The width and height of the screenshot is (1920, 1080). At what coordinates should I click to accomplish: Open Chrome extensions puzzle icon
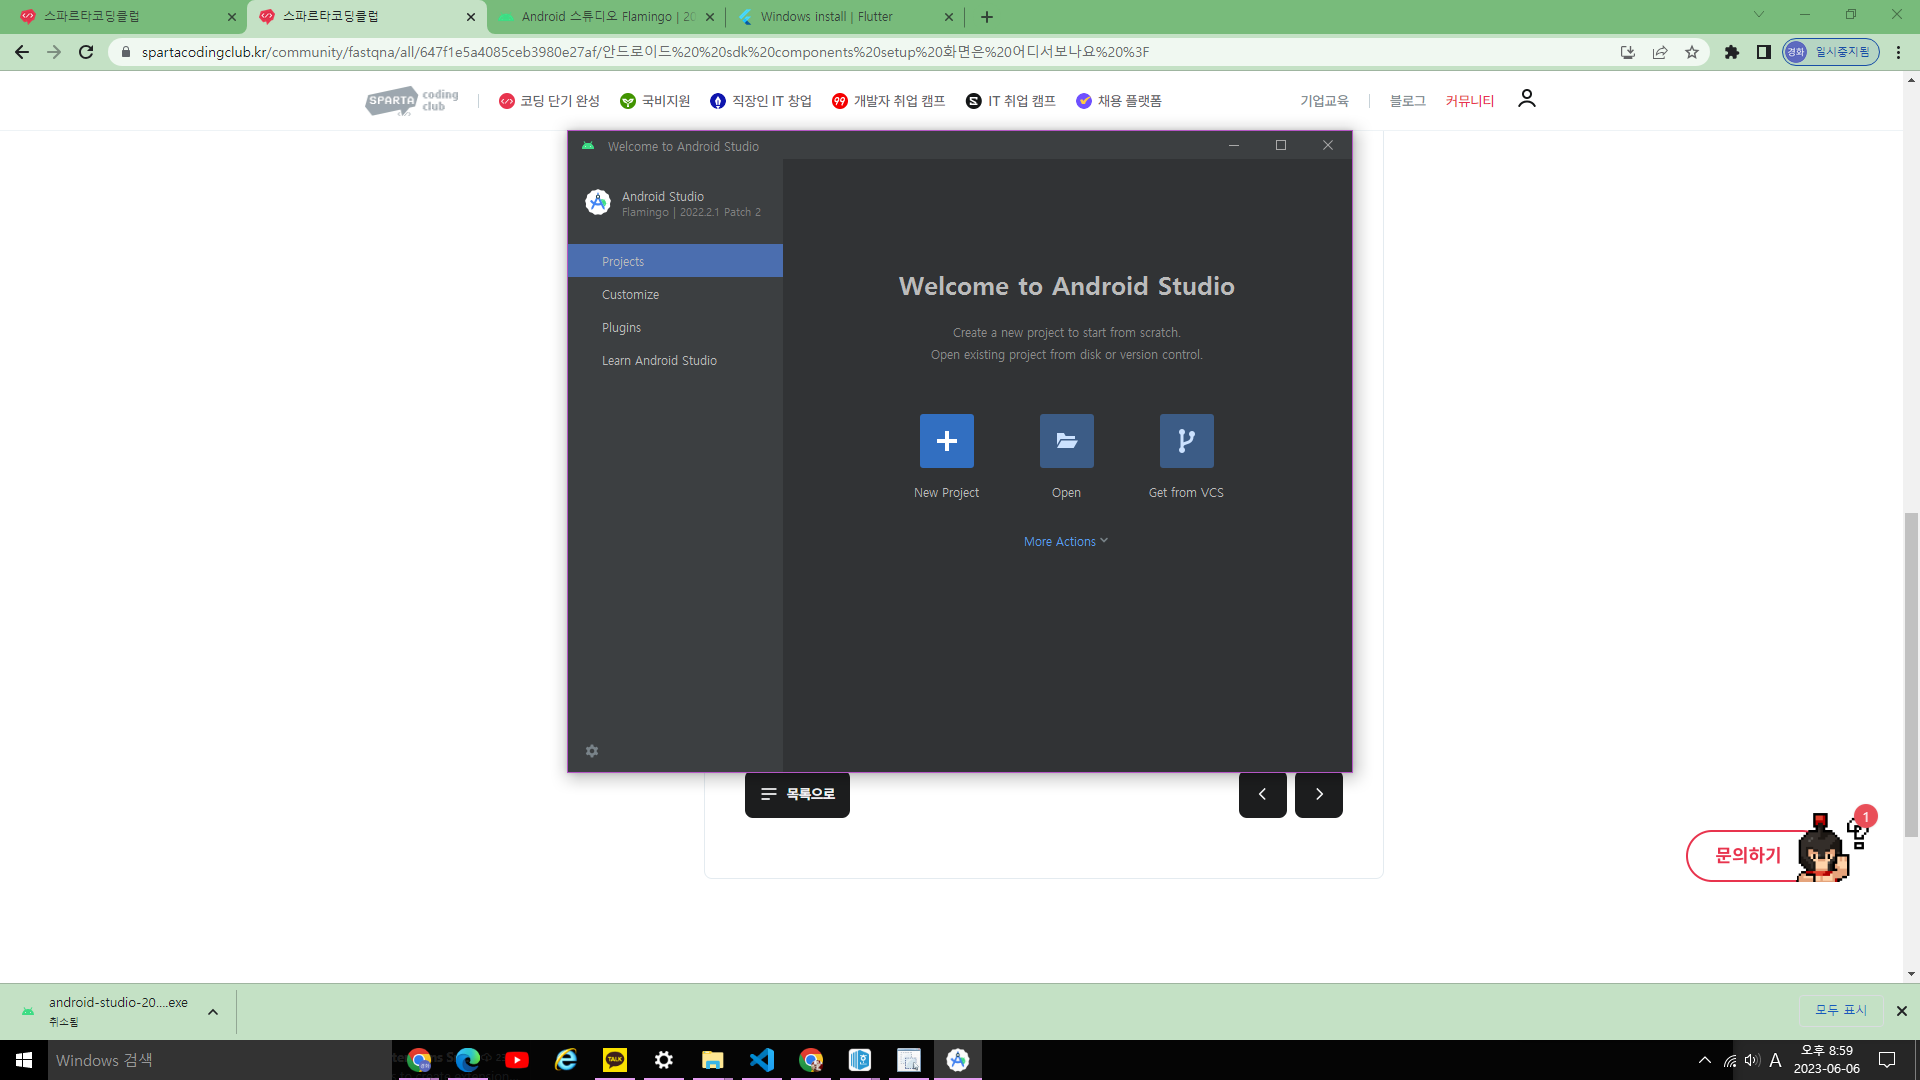[1732, 52]
